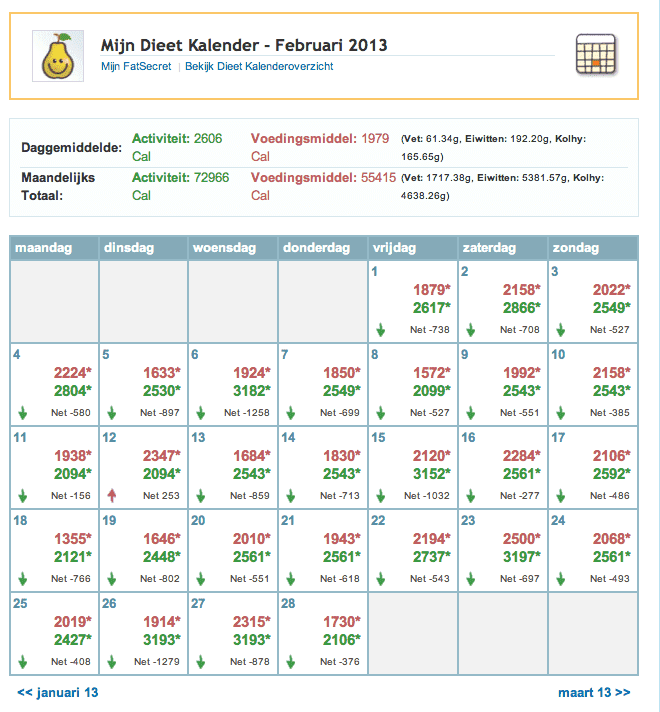Click activity calories 2866 on day 2
Viewport: 660px width, 712px height.
click(x=521, y=308)
